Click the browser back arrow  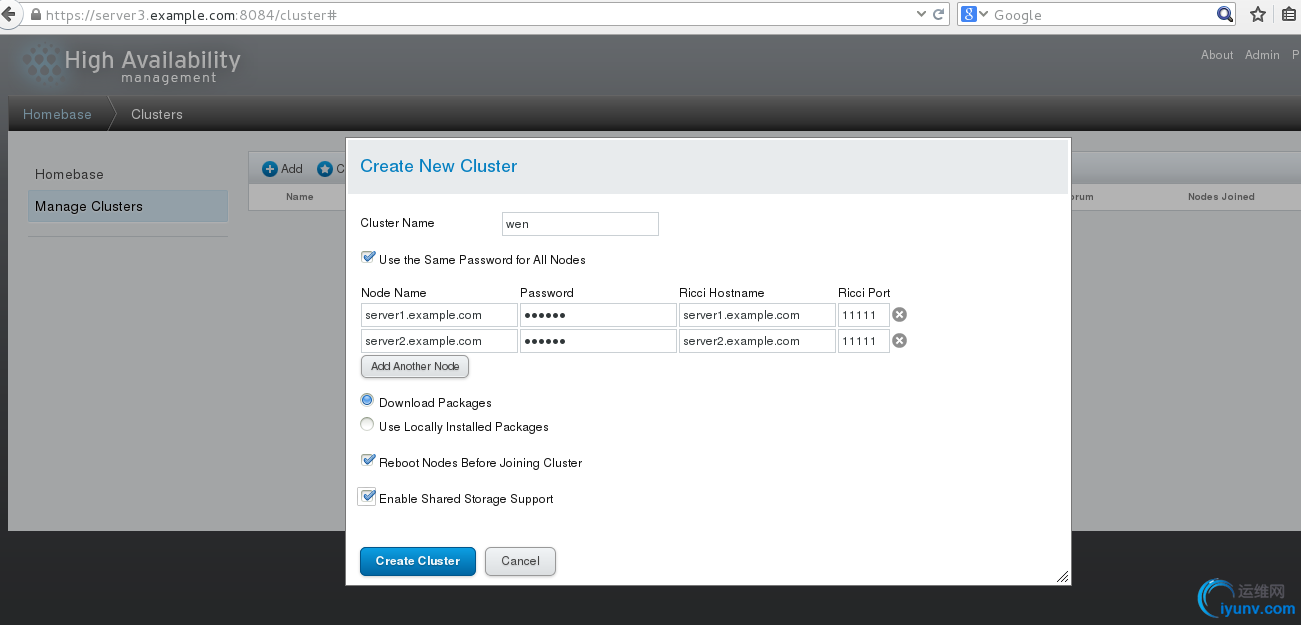(9, 15)
